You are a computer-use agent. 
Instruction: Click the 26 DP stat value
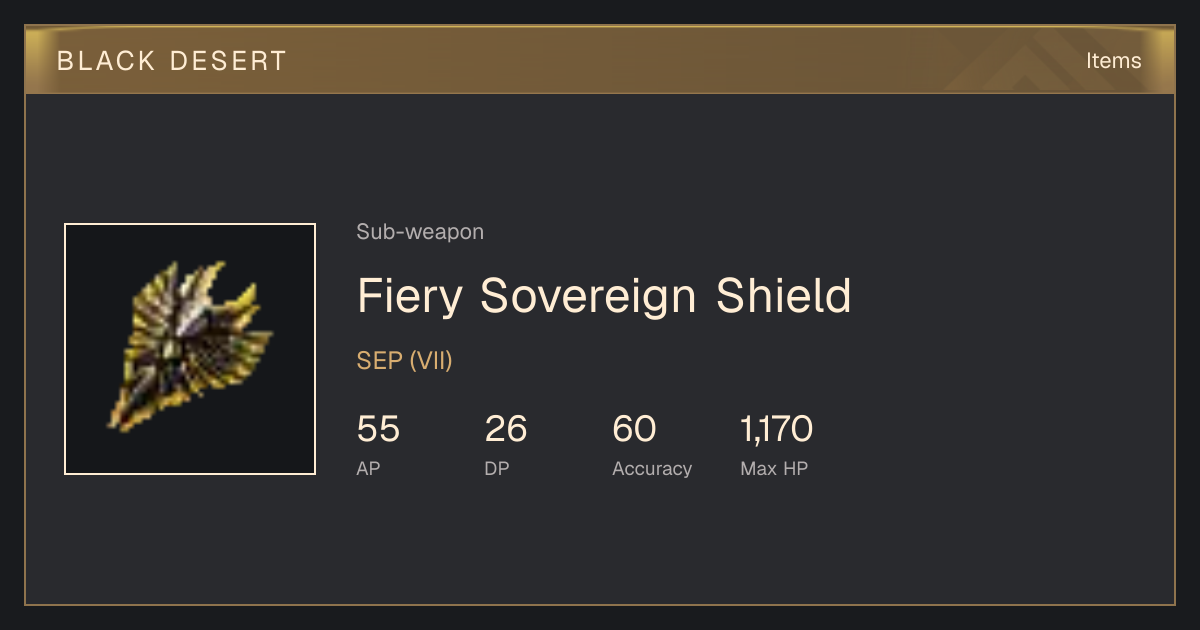(x=506, y=430)
